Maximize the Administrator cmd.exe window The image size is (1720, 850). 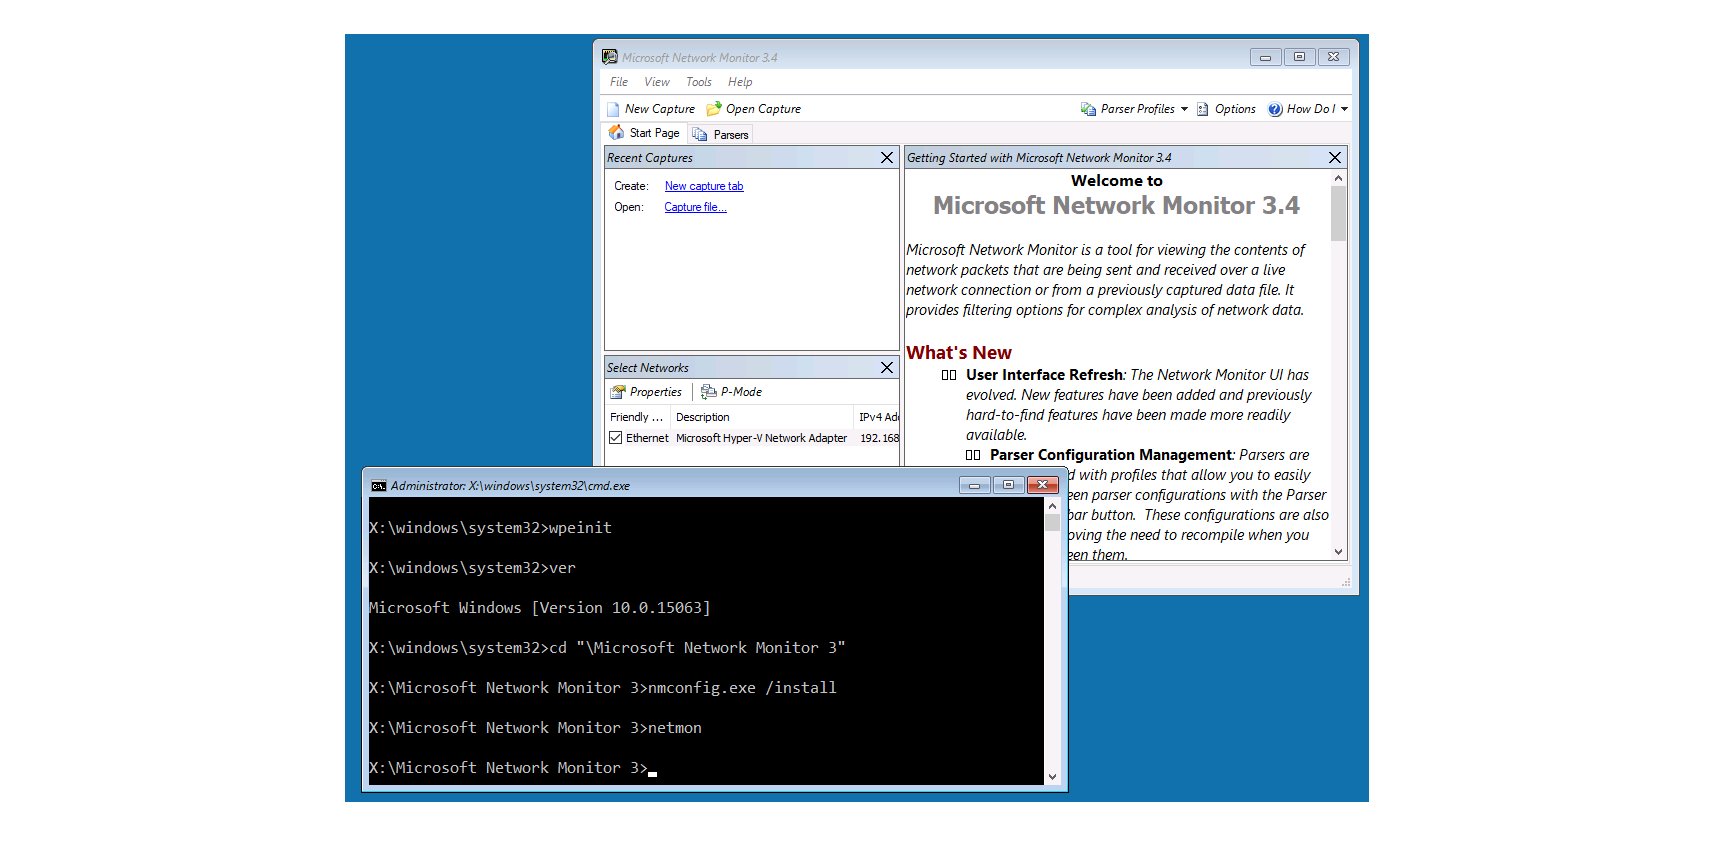tap(1008, 485)
